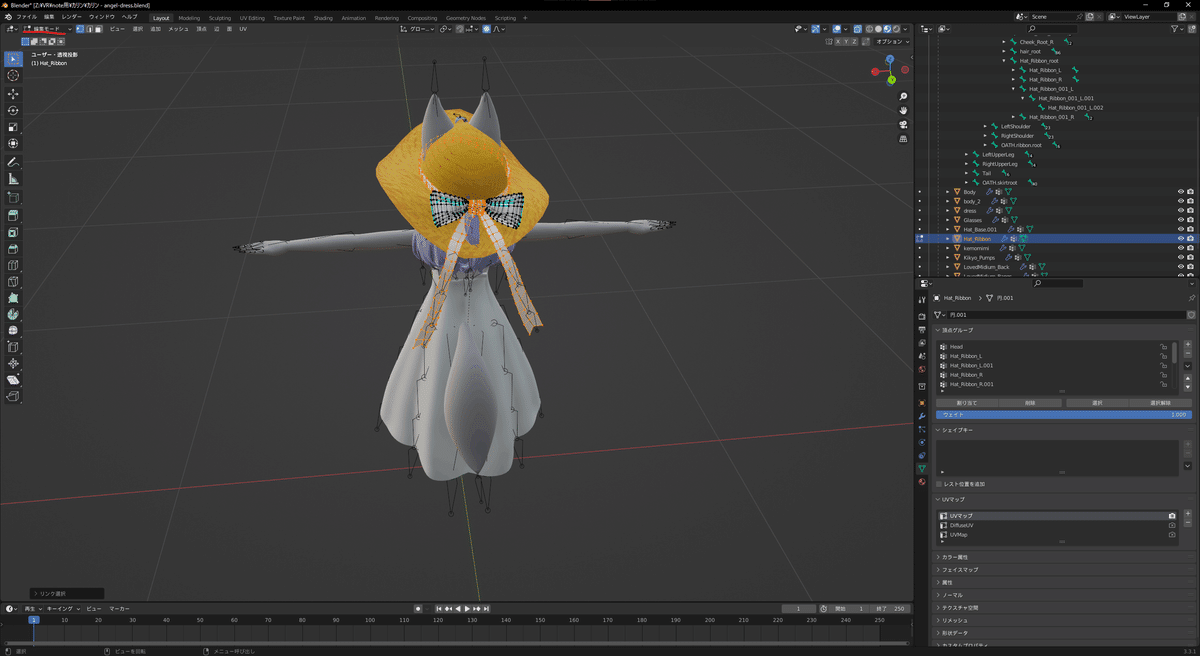Switch to the Shading workspace tab
The image size is (1200, 656).
point(323,17)
